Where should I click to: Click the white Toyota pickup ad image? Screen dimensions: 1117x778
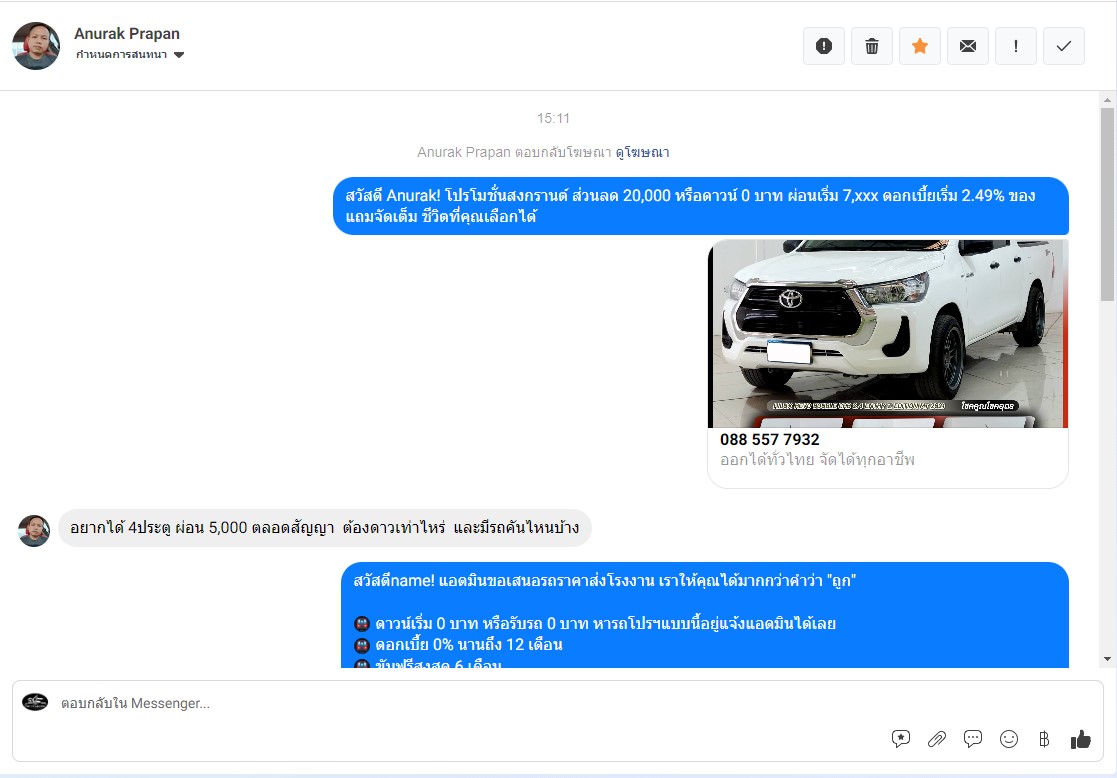(x=888, y=333)
